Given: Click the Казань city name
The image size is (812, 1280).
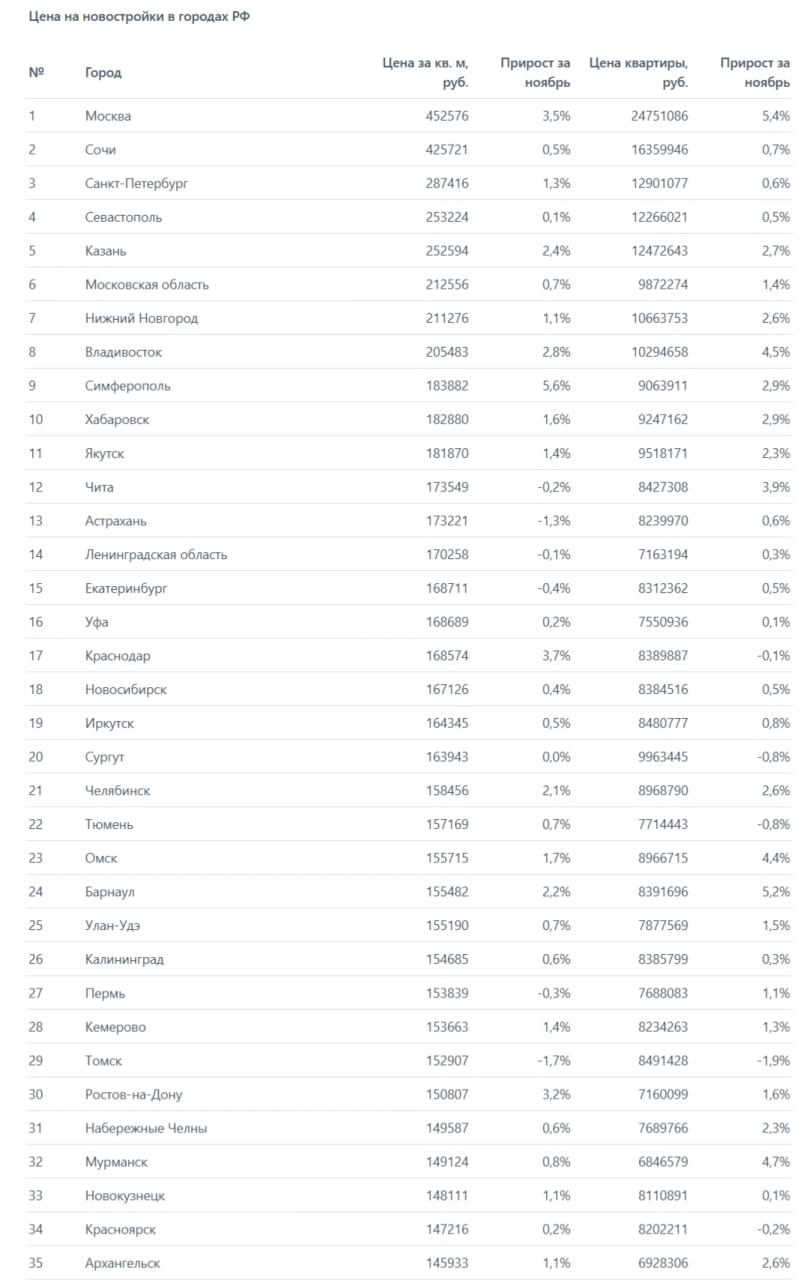Looking at the screenshot, I should [x=105, y=251].
